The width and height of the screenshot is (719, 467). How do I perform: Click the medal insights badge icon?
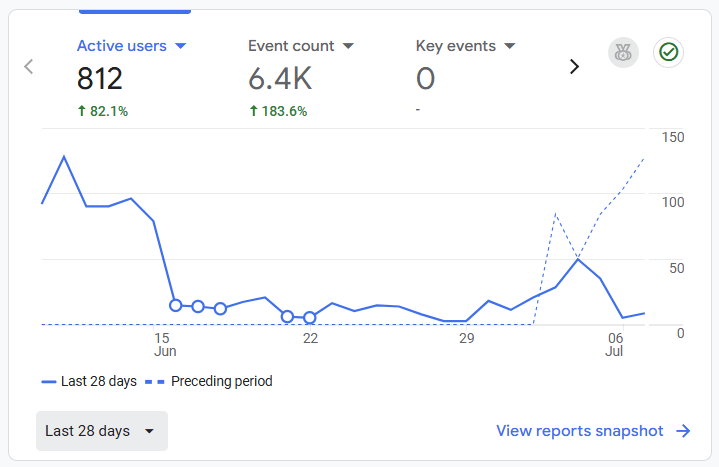click(624, 53)
